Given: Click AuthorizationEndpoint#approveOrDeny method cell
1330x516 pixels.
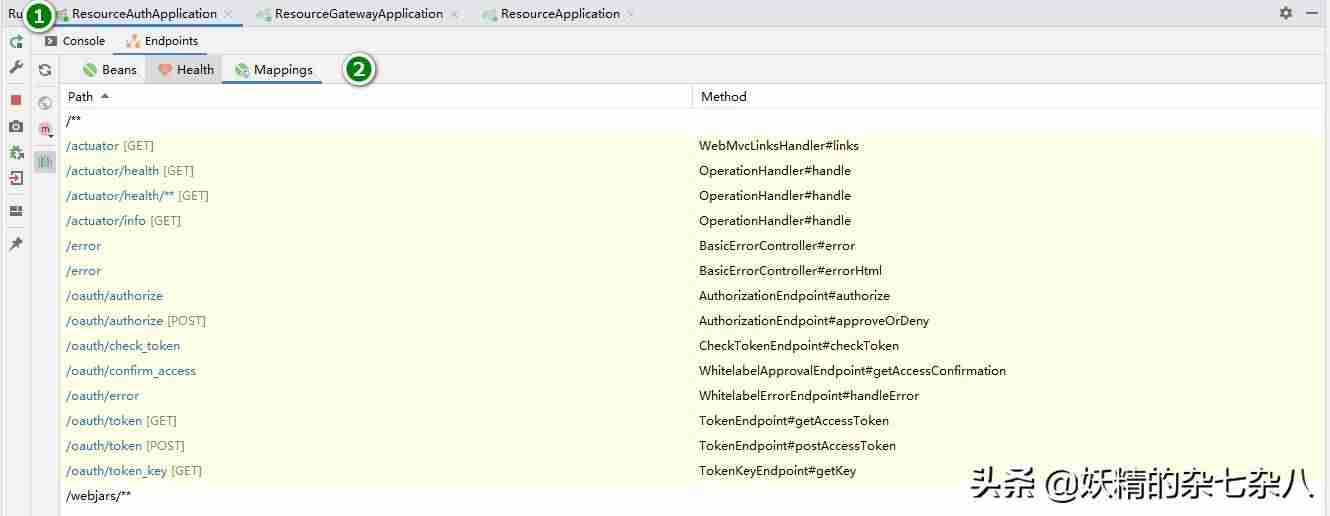Looking at the screenshot, I should pos(814,321).
